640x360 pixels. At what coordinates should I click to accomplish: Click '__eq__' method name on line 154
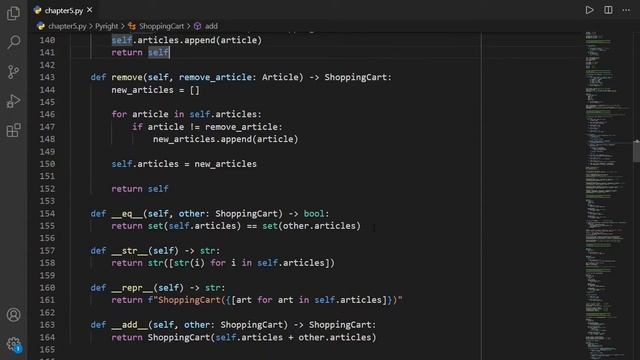coord(127,213)
